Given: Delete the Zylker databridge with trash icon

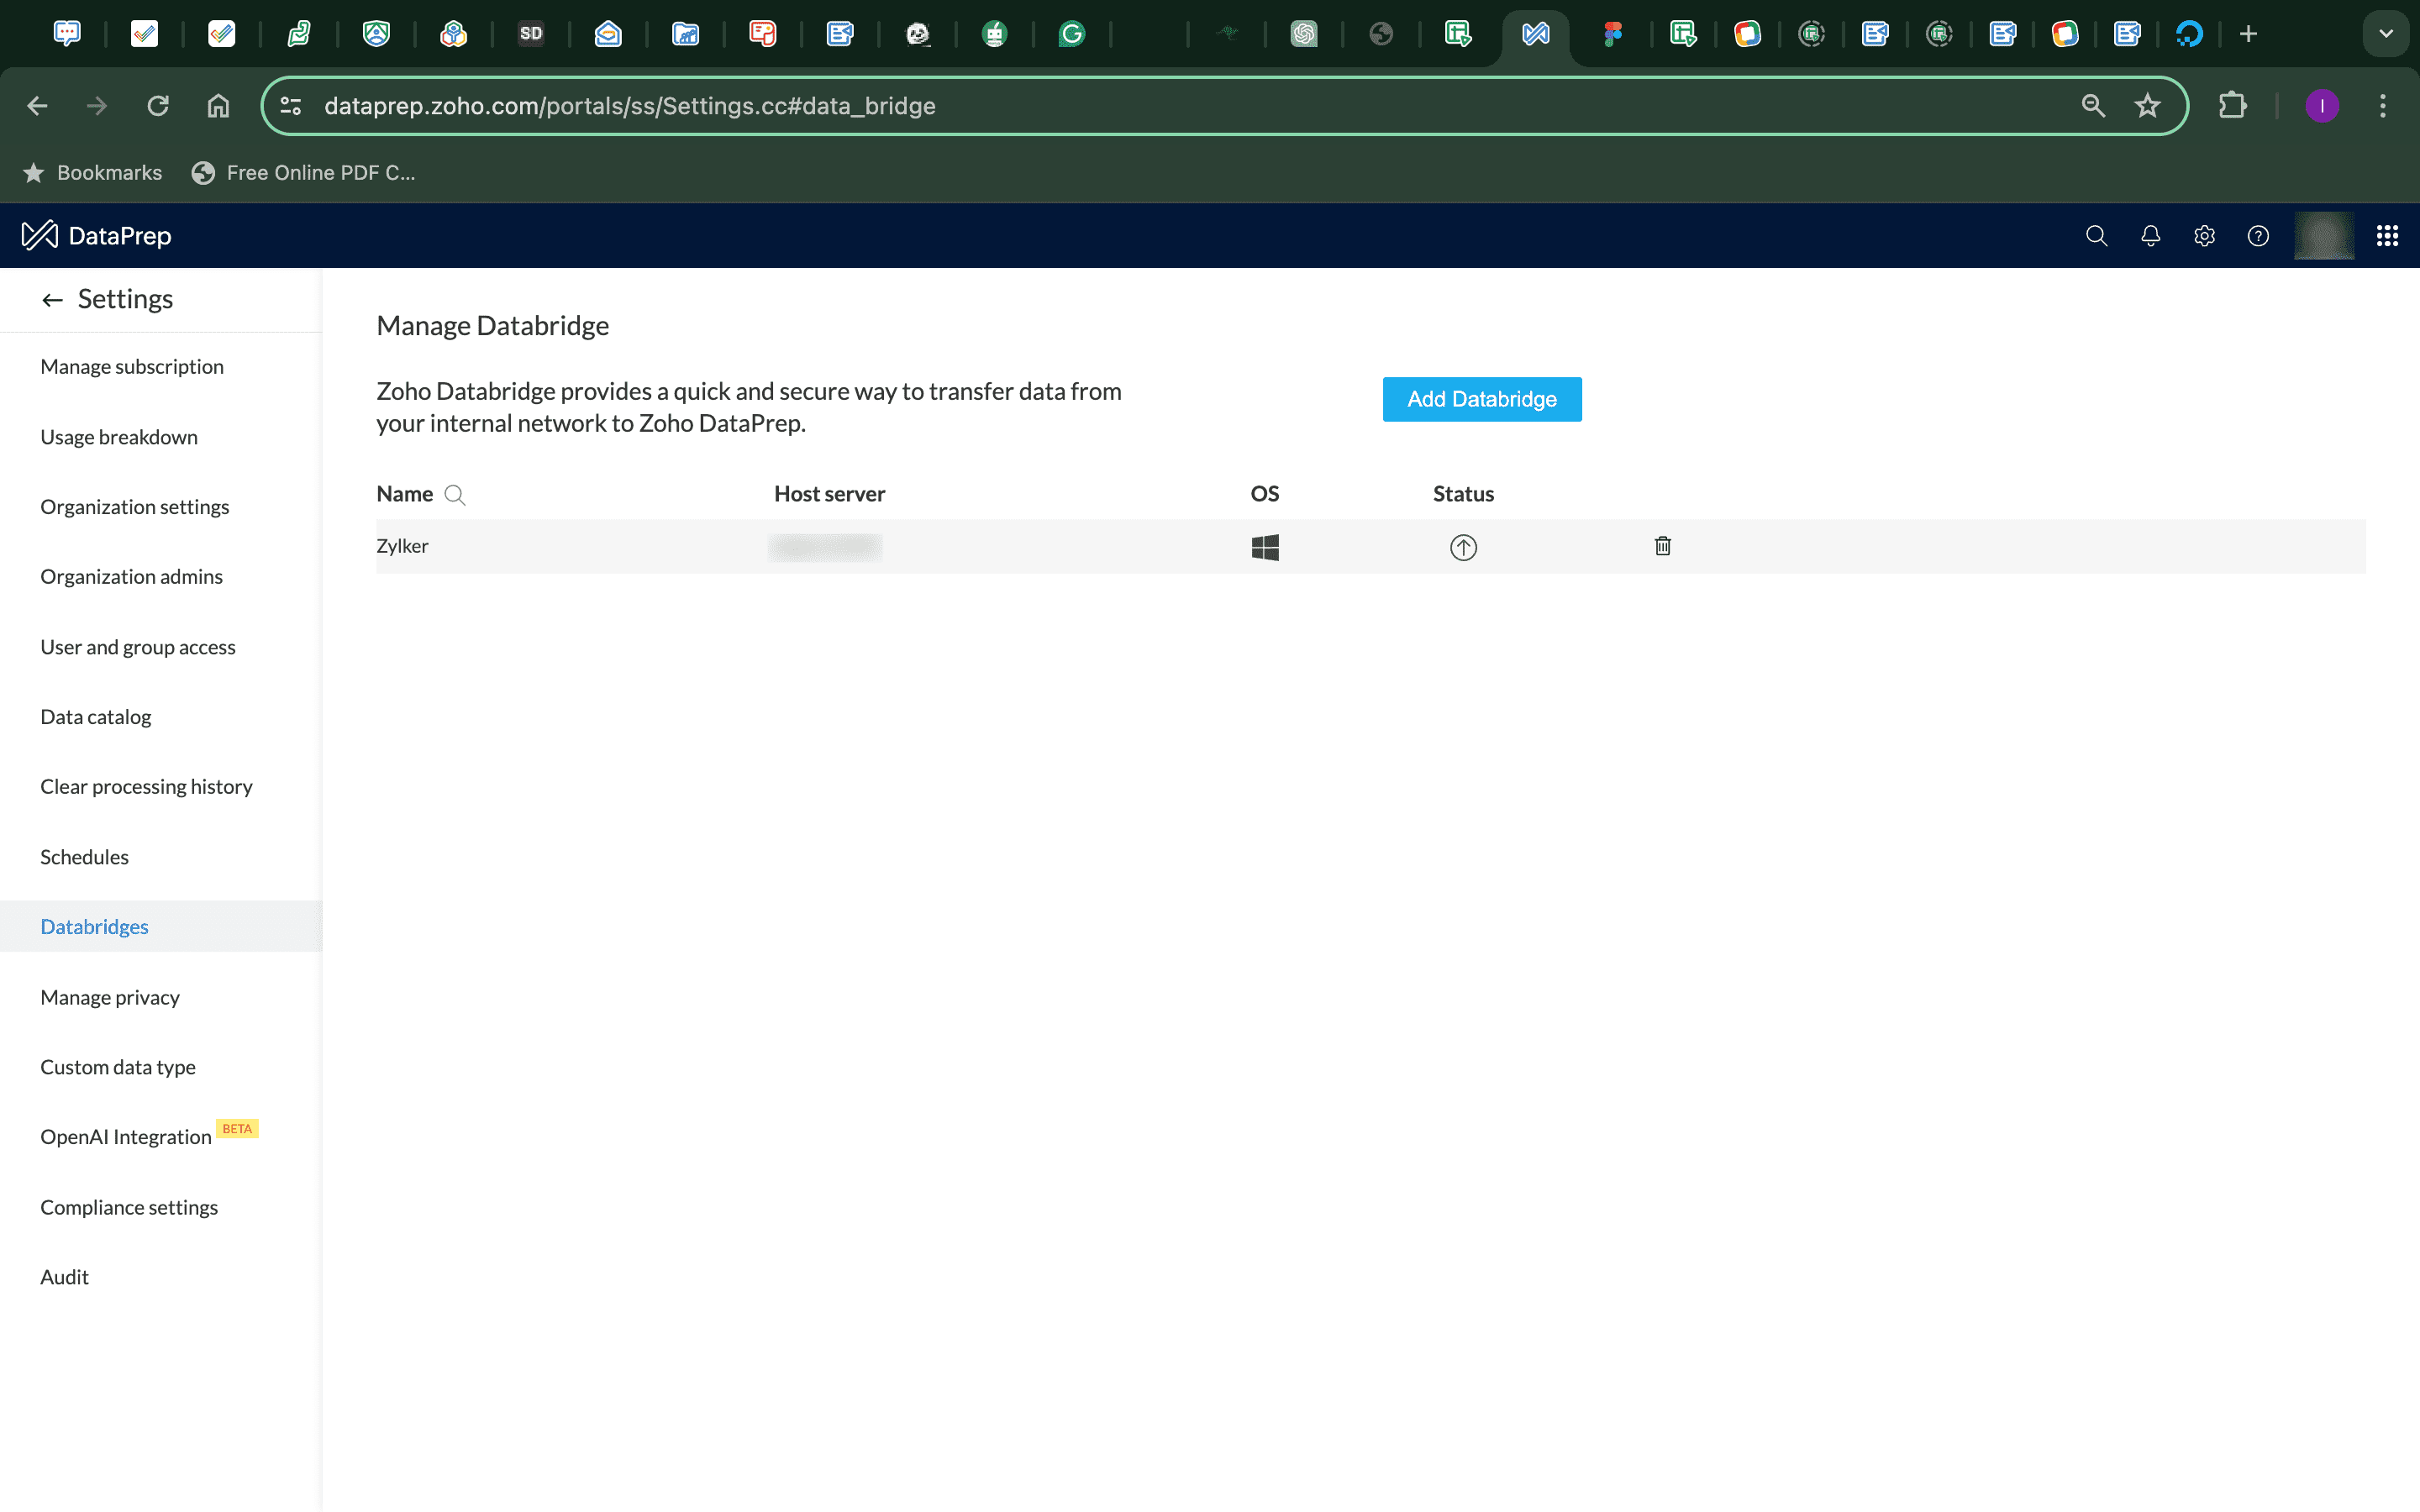Looking at the screenshot, I should [x=1662, y=546].
